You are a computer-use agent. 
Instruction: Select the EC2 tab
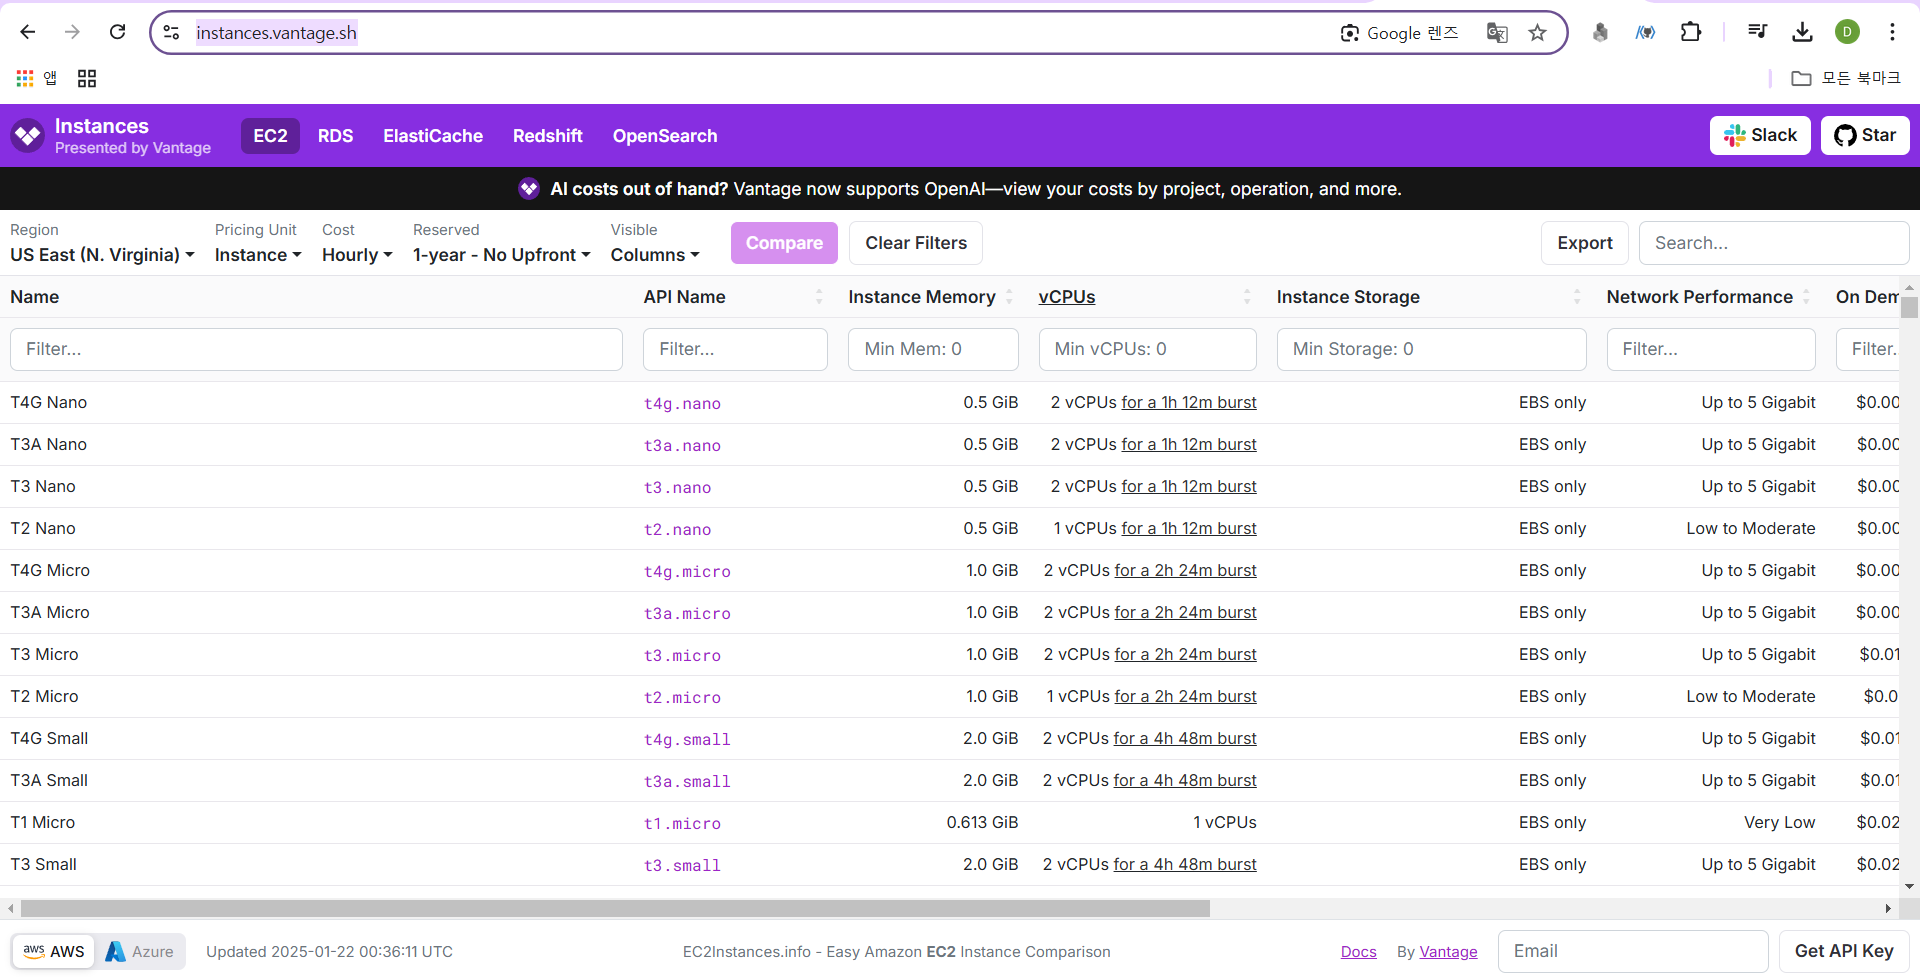270,136
